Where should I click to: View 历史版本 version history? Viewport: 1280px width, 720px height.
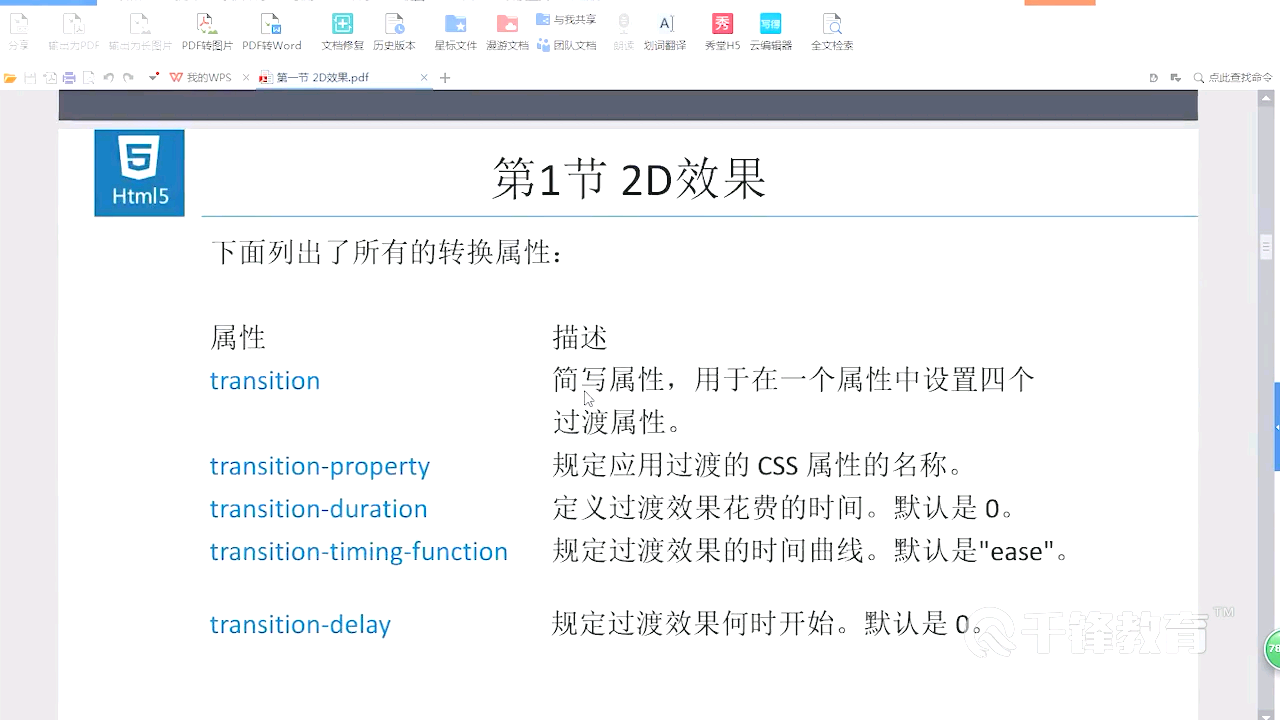396,30
